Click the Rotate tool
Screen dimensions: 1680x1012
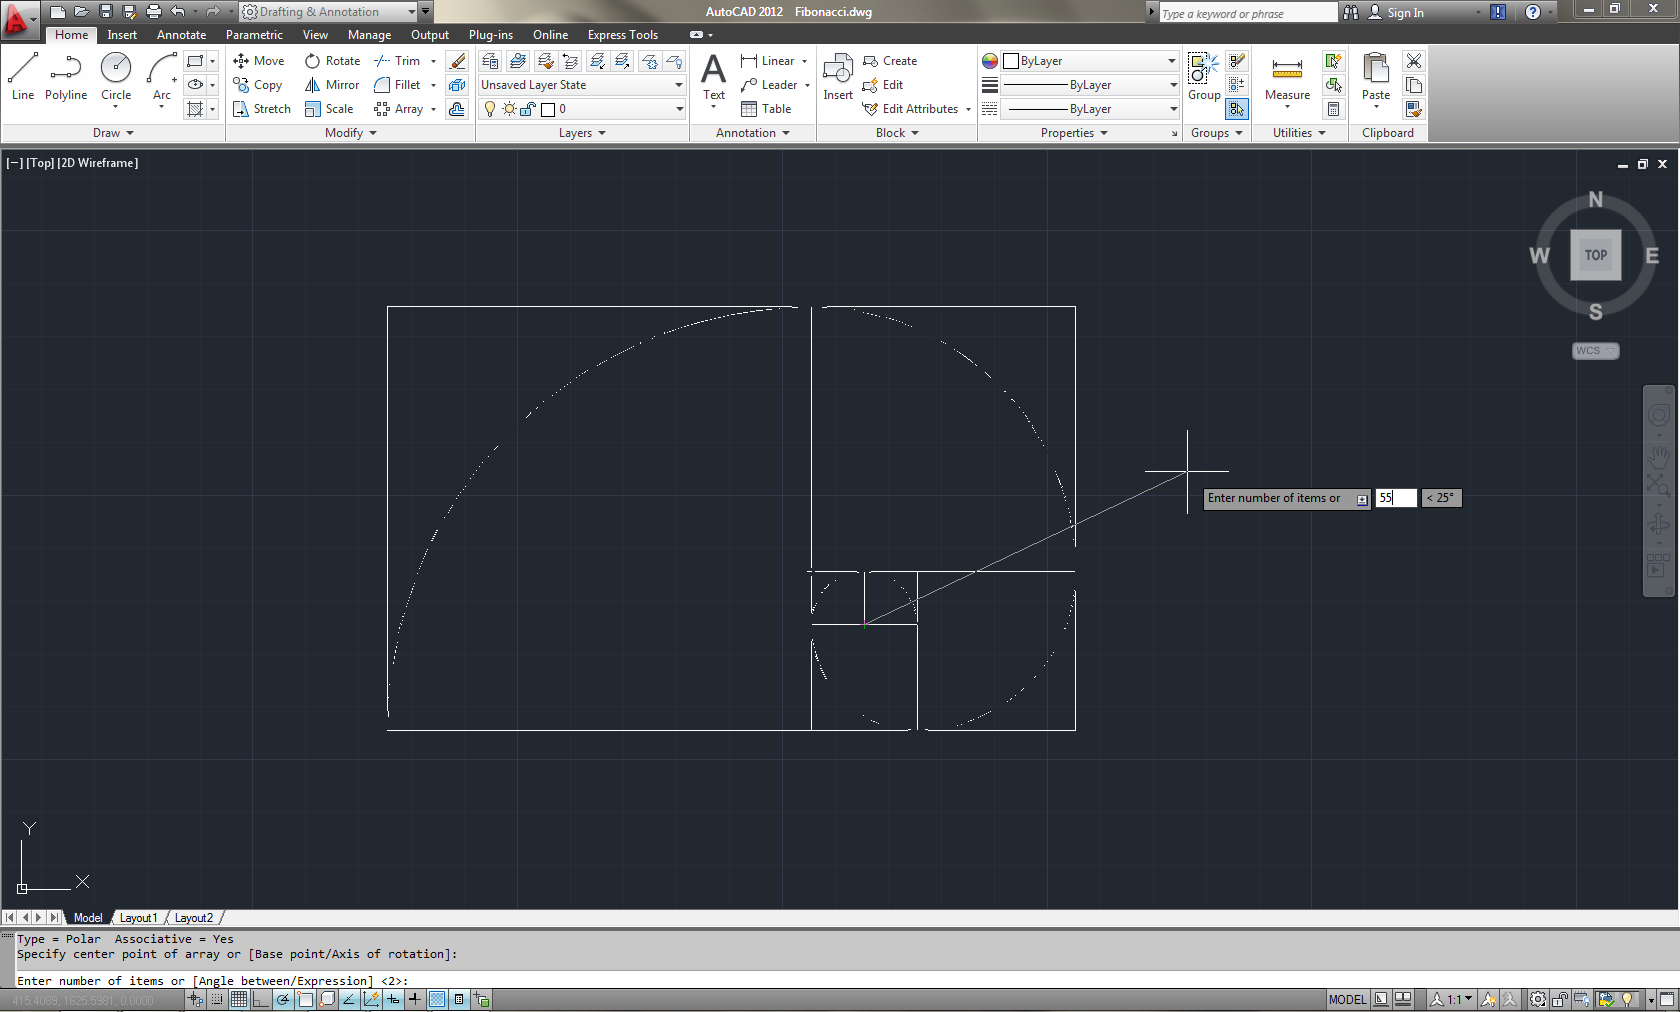point(333,61)
